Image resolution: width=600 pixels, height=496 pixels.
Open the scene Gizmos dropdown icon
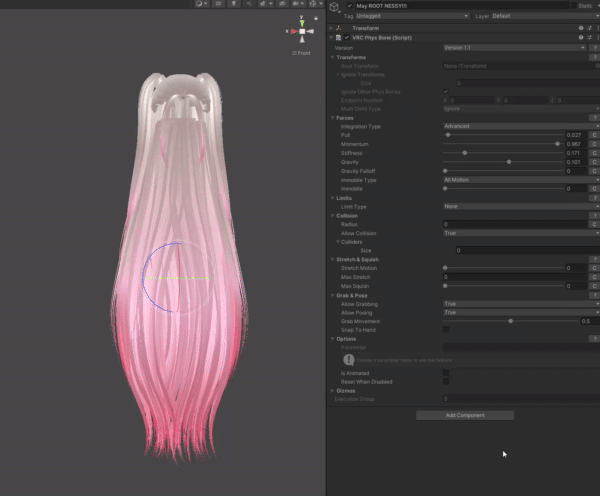click(x=312, y=4)
